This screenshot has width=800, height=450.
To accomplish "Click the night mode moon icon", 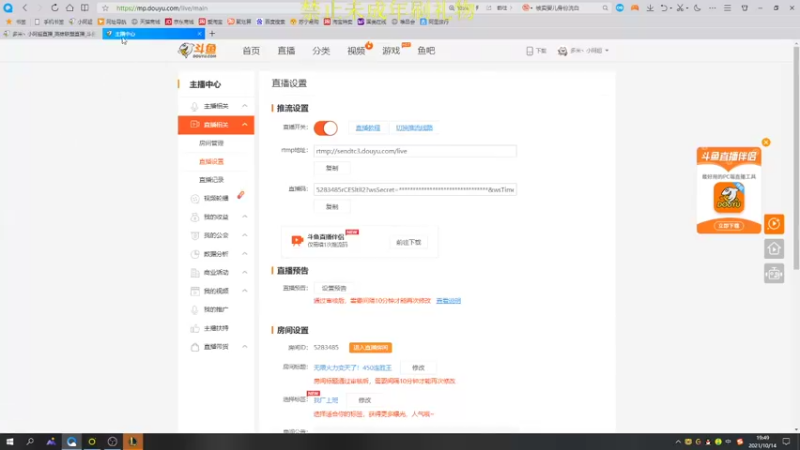I will (697, 8).
